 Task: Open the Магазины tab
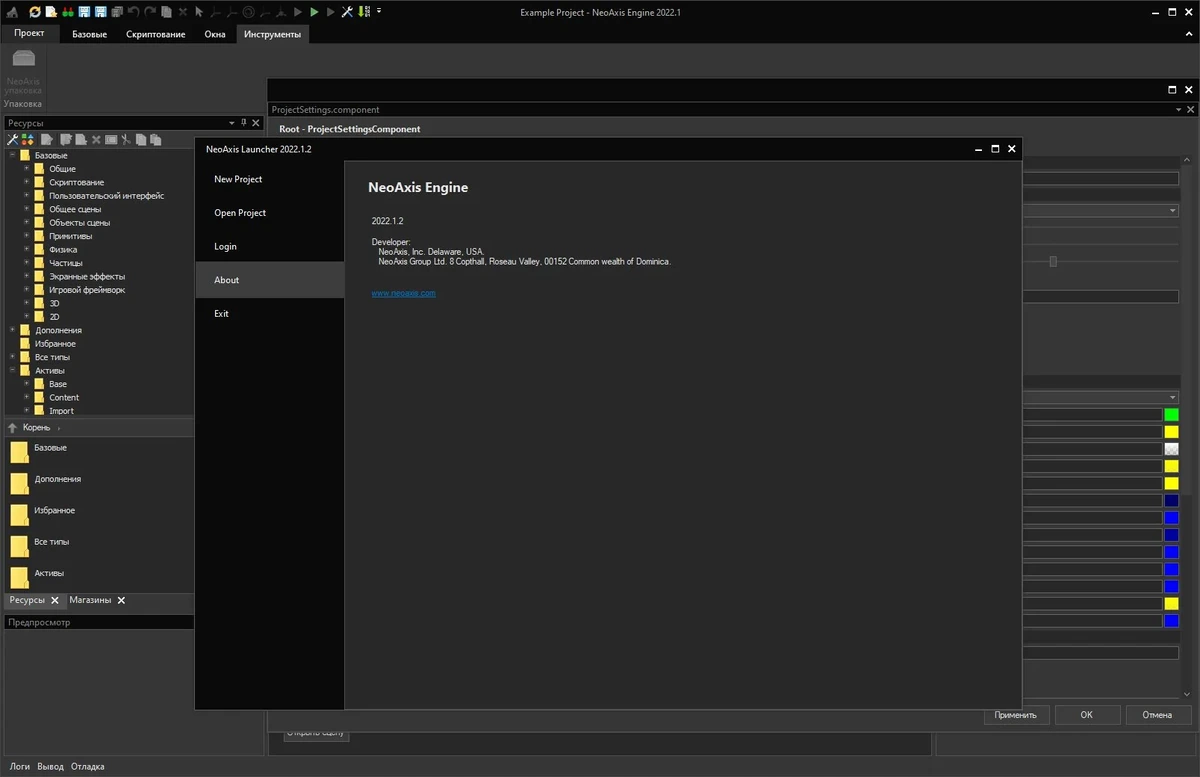click(90, 600)
